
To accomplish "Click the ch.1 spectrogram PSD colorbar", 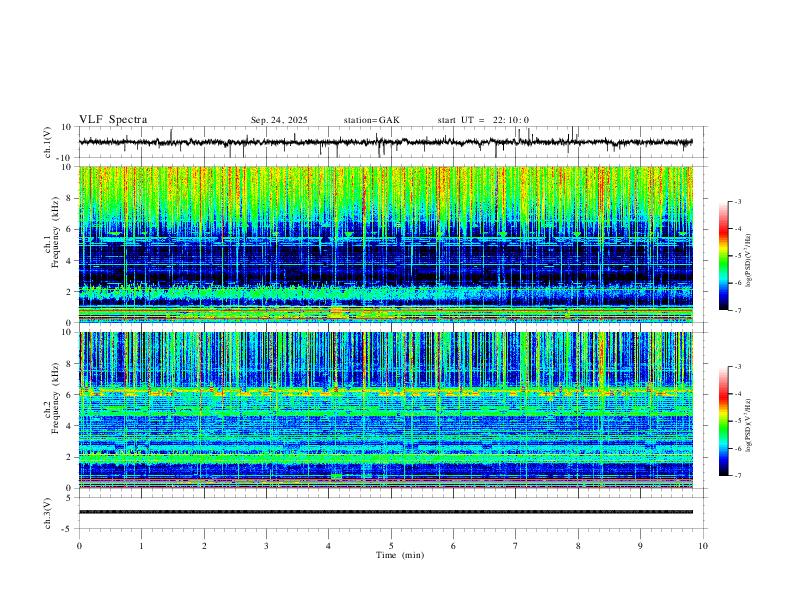I will 724,256.
